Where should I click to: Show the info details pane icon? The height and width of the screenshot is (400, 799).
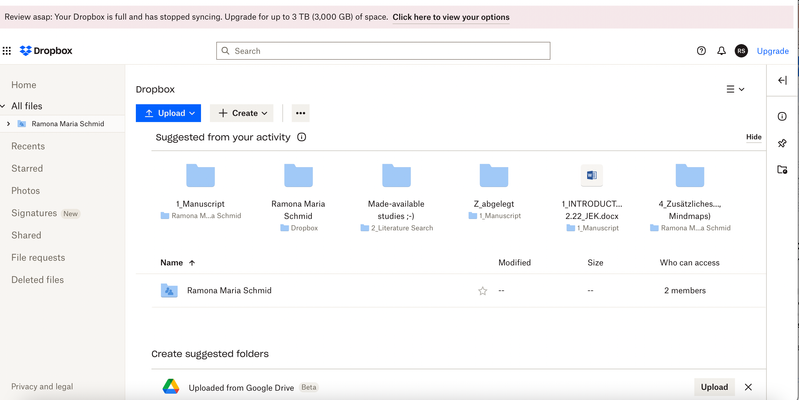[782, 117]
